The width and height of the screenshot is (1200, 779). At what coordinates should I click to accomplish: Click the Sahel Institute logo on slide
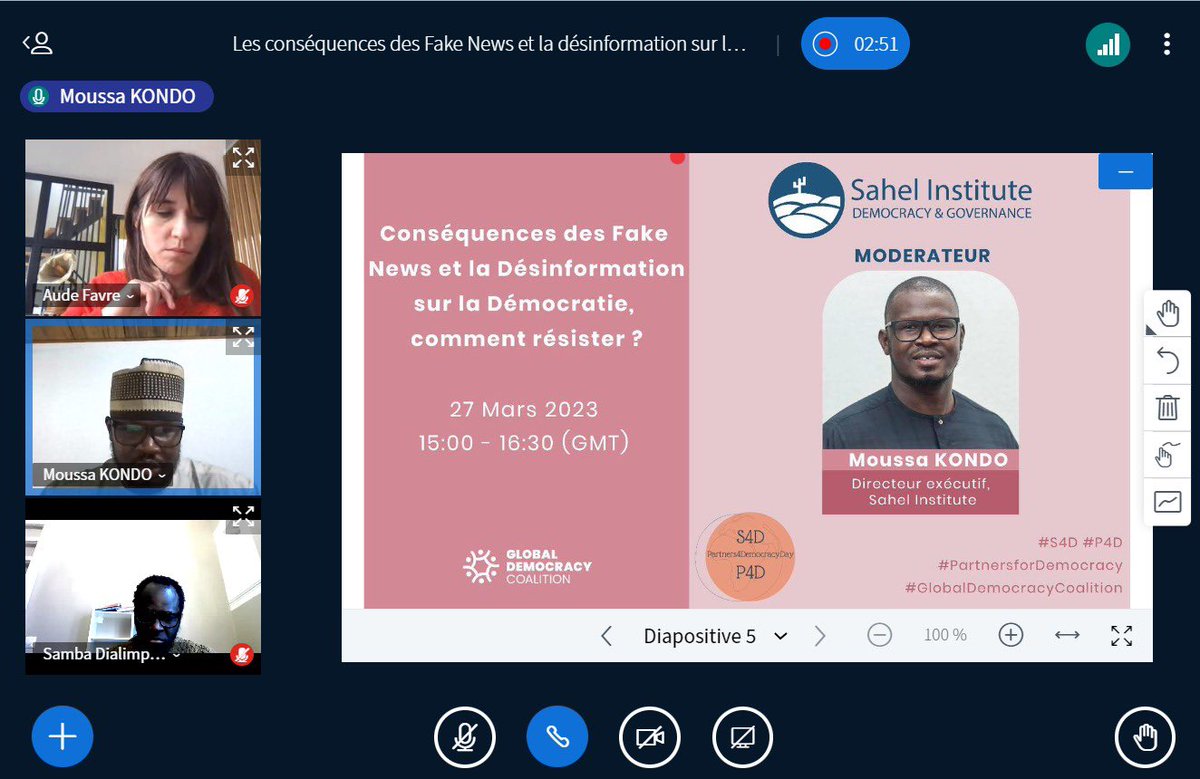click(900, 200)
